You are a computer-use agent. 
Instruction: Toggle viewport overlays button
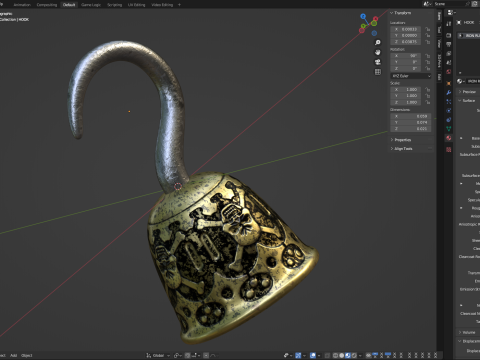point(313,356)
